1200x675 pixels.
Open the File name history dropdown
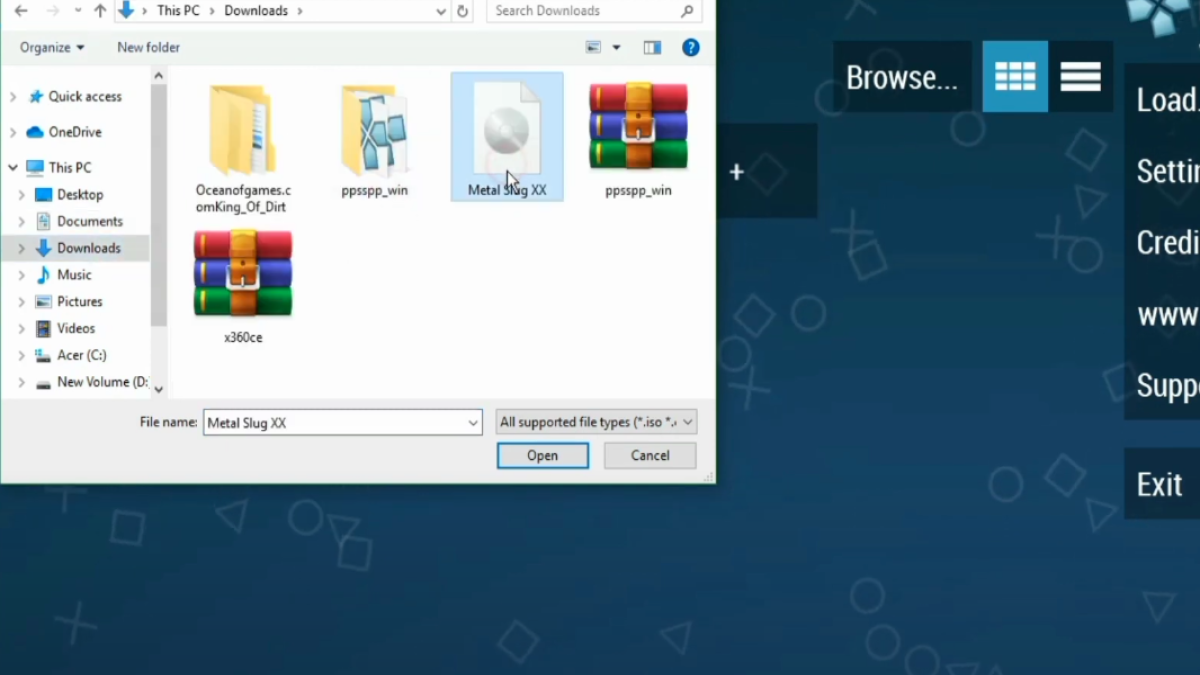pos(473,423)
